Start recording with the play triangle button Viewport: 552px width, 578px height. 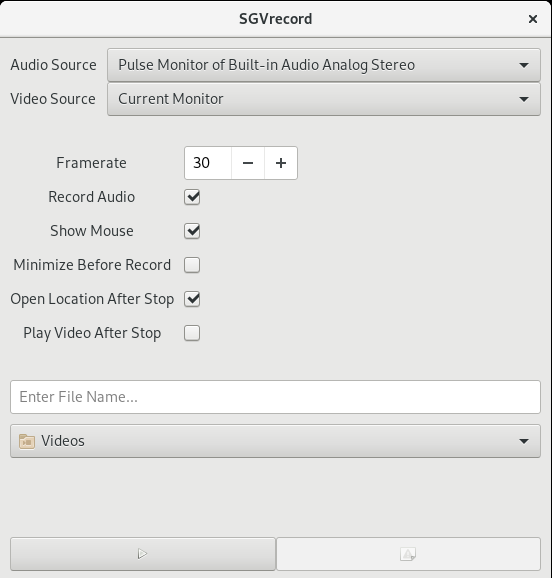(143, 554)
